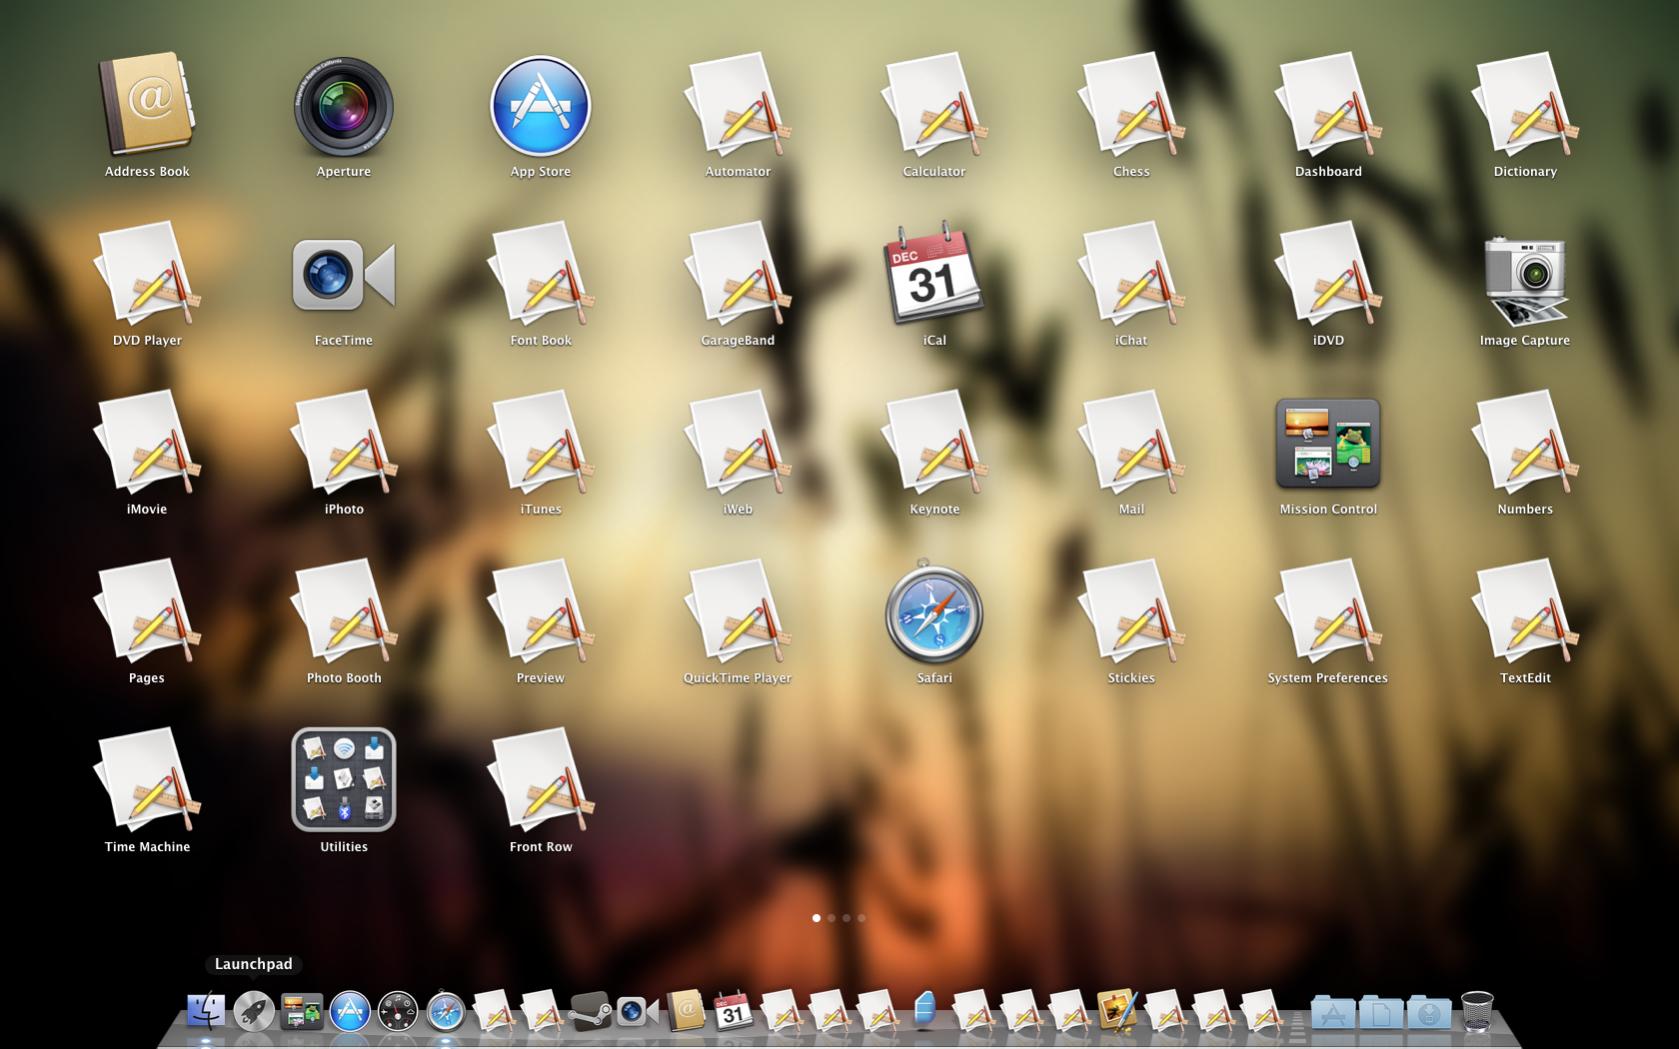Launch the GarageBand app
Screen dimensions: 1679x1049
point(738,274)
